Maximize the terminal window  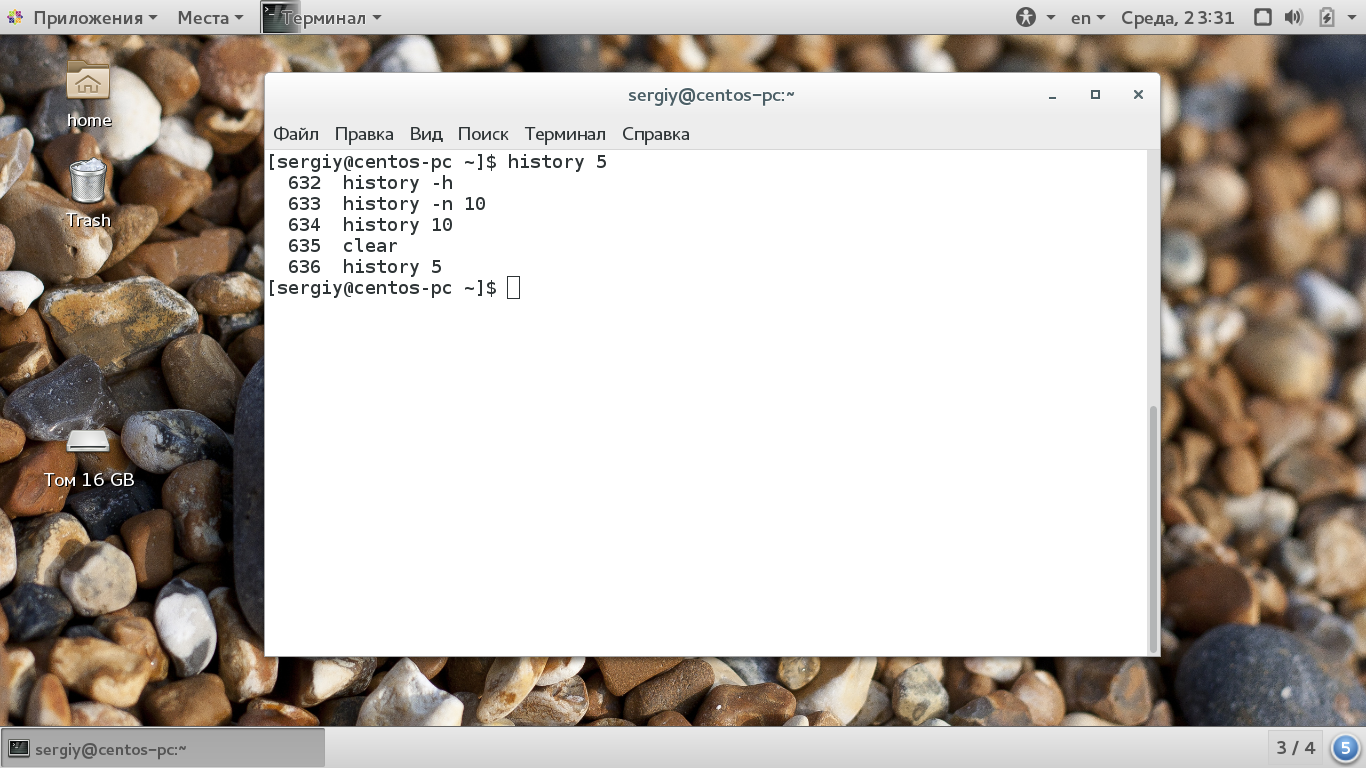[1095, 95]
